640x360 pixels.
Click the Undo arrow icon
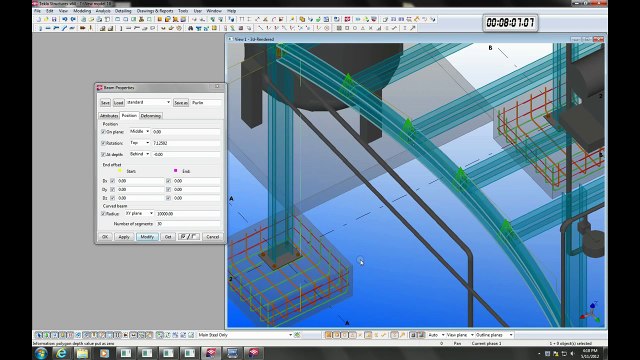point(64,19)
